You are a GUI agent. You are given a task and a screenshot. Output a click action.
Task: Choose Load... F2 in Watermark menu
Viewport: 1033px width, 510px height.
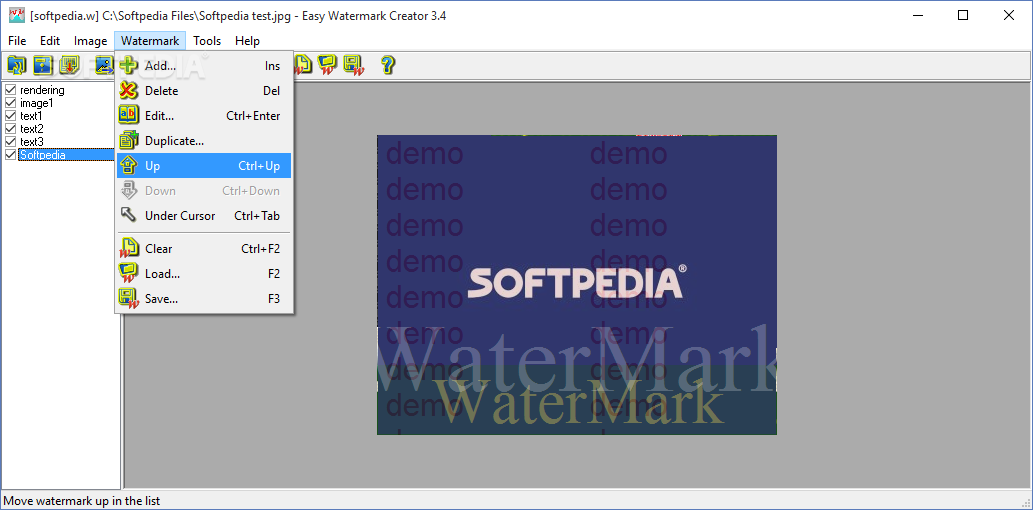coord(204,274)
